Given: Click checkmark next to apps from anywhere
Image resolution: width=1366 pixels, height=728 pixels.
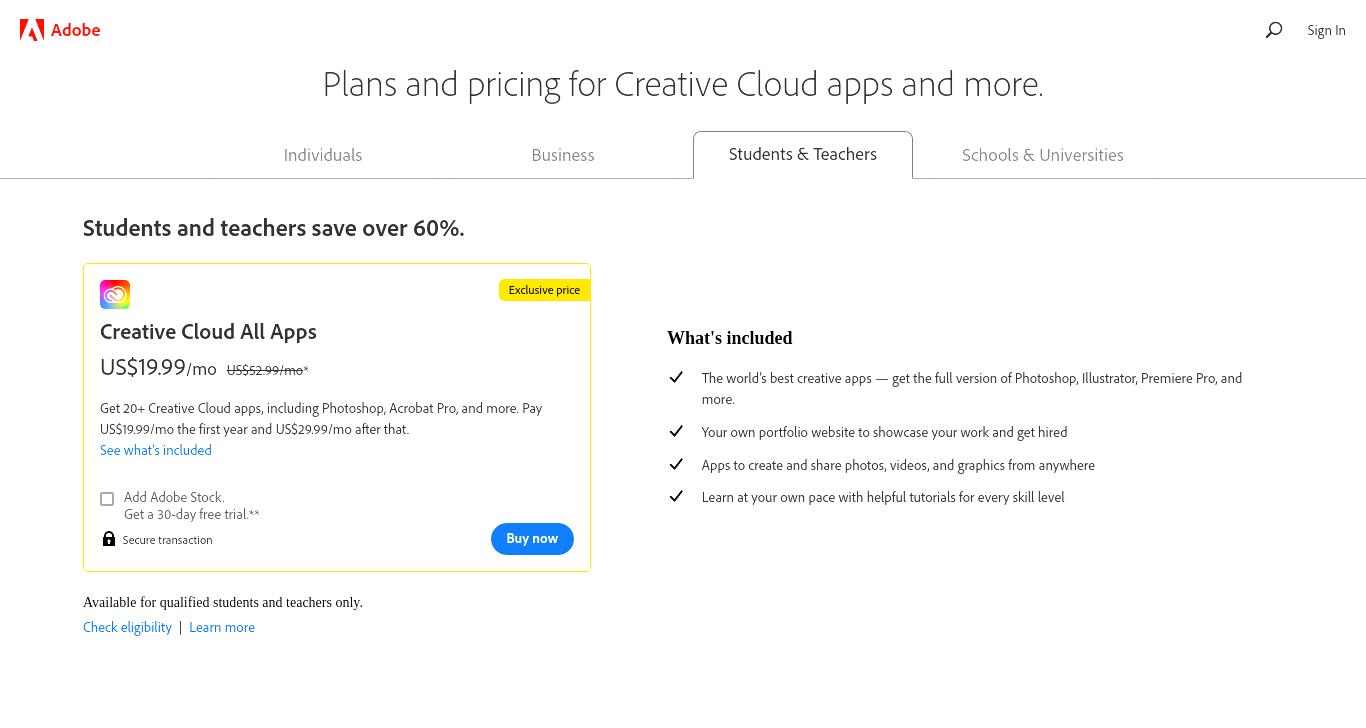Looking at the screenshot, I should click(x=676, y=464).
